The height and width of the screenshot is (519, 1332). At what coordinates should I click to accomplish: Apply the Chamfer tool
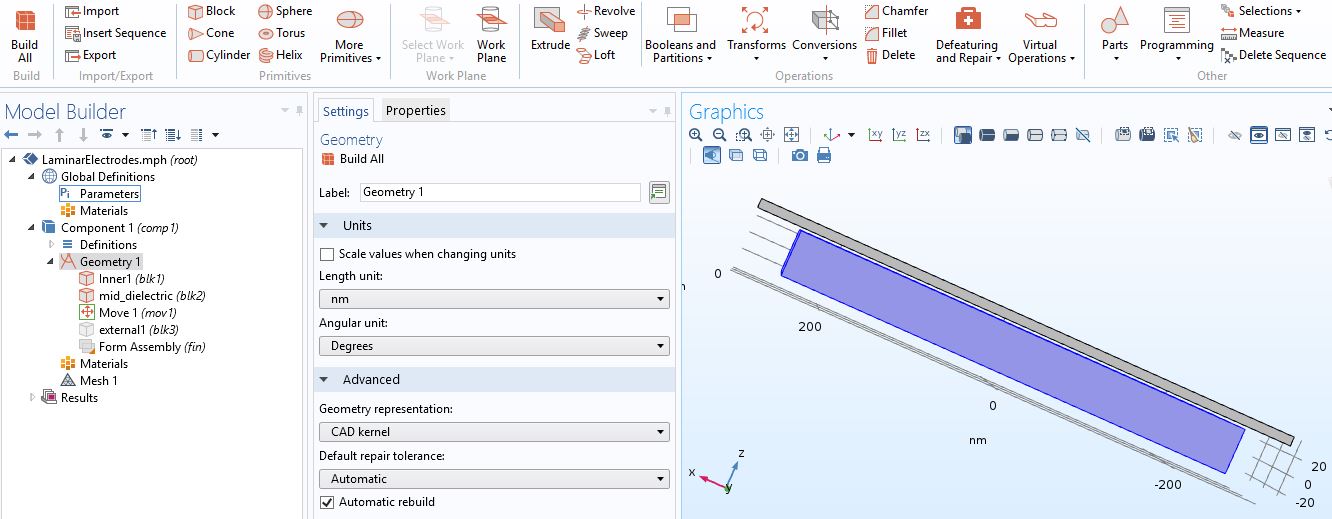(896, 11)
